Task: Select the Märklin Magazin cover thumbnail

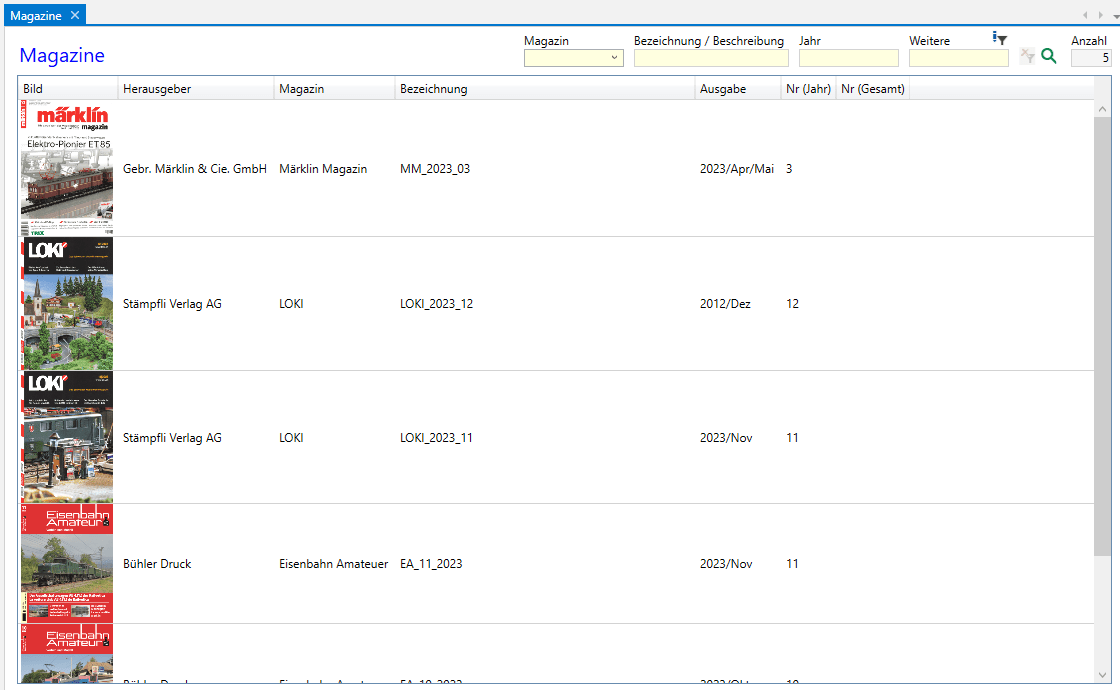Action: [x=67, y=169]
